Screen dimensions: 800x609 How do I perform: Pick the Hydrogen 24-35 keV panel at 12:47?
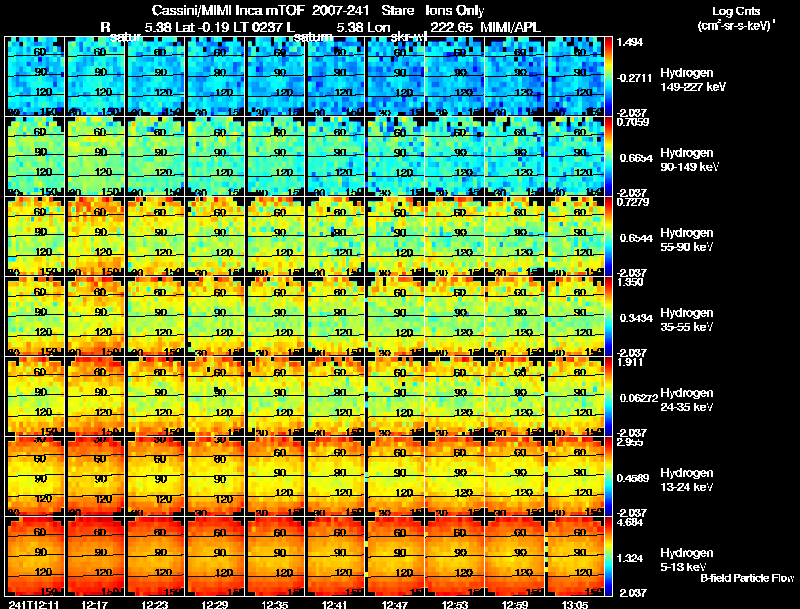point(395,396)
